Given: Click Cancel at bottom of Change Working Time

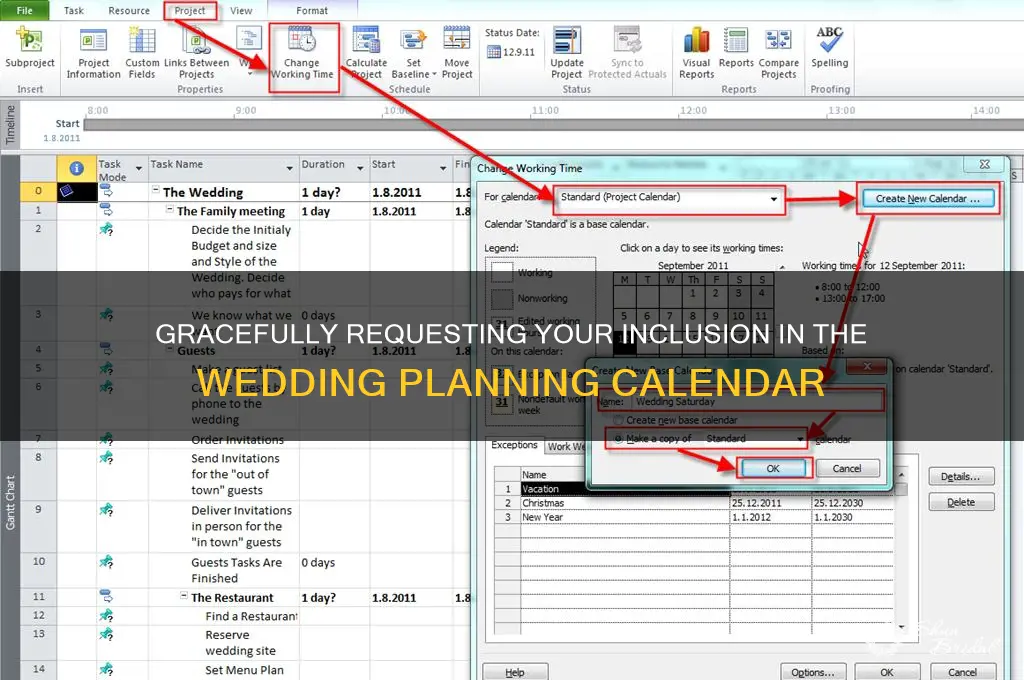Looking at the screenshot, I should (x=962, y=672).
